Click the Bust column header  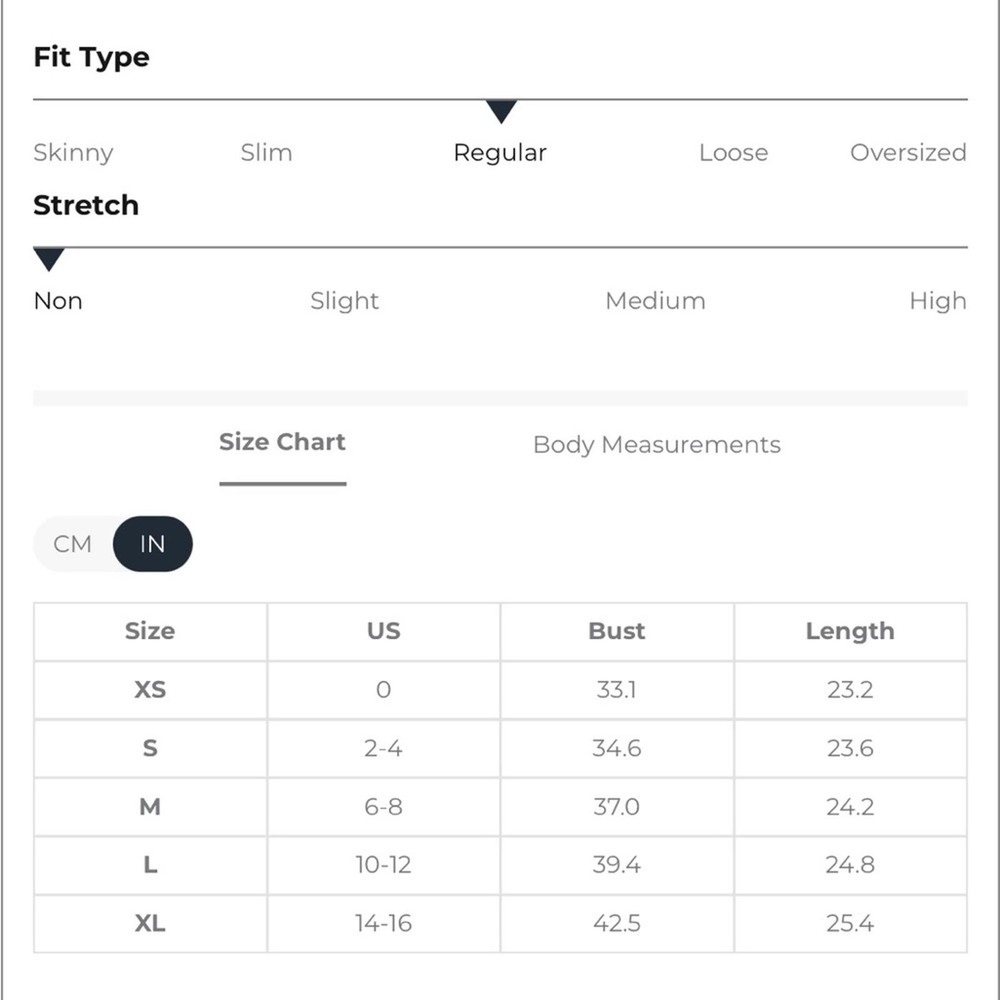[617, 631]
